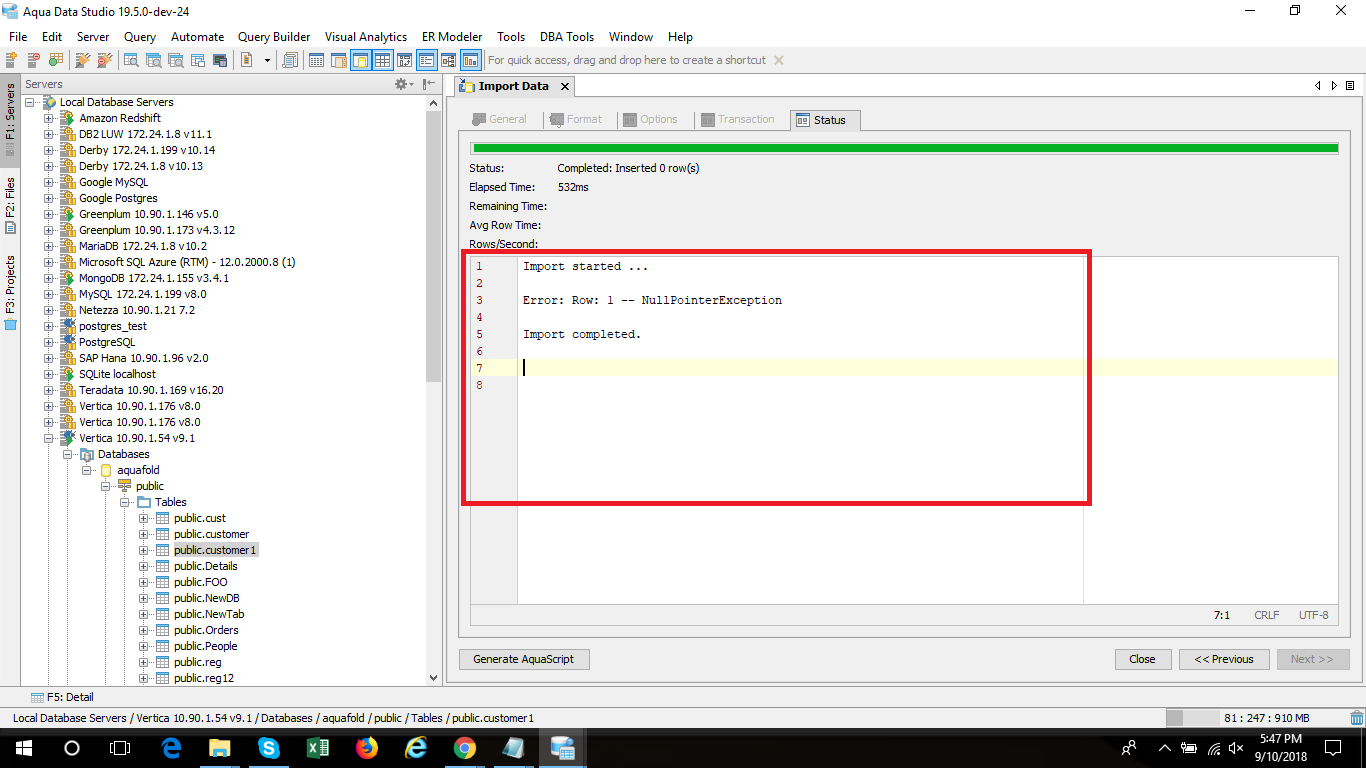Toggle the F5: Detail panel
The height and width of the screenshot is (768, 1366).
click(62, 697)
